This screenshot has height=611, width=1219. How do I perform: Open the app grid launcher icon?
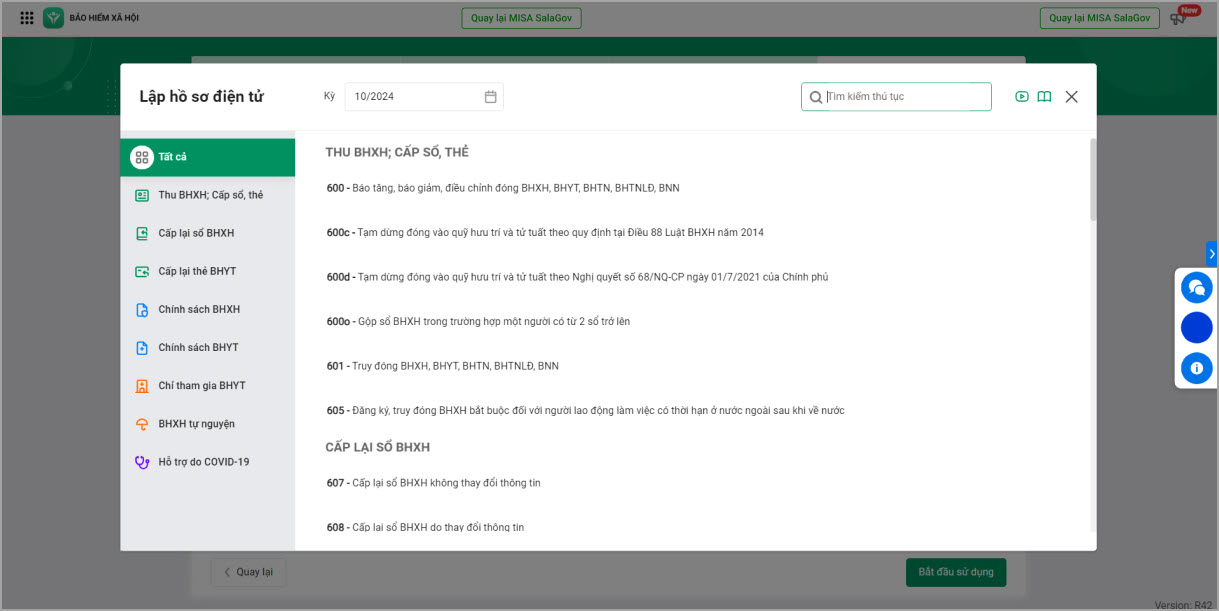point(27,18)
